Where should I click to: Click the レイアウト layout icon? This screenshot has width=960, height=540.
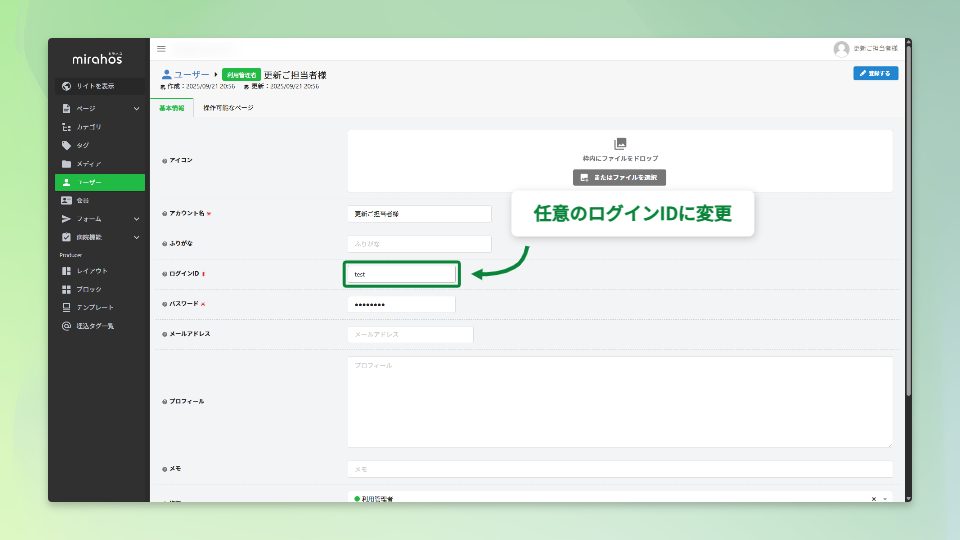(x=66, y=271)
